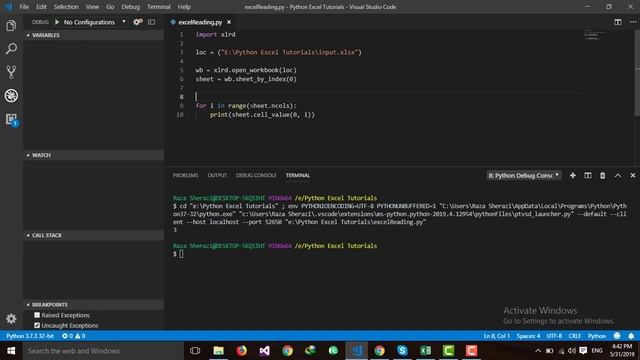Open the Edit menu
The width and height of the screenshot is (640, 360).
click(x=41, y=7)
